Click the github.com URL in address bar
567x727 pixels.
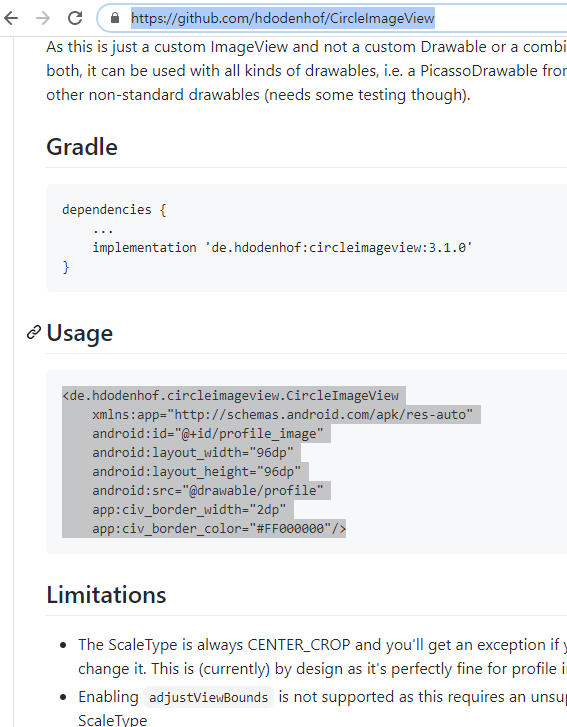(283, 18)
